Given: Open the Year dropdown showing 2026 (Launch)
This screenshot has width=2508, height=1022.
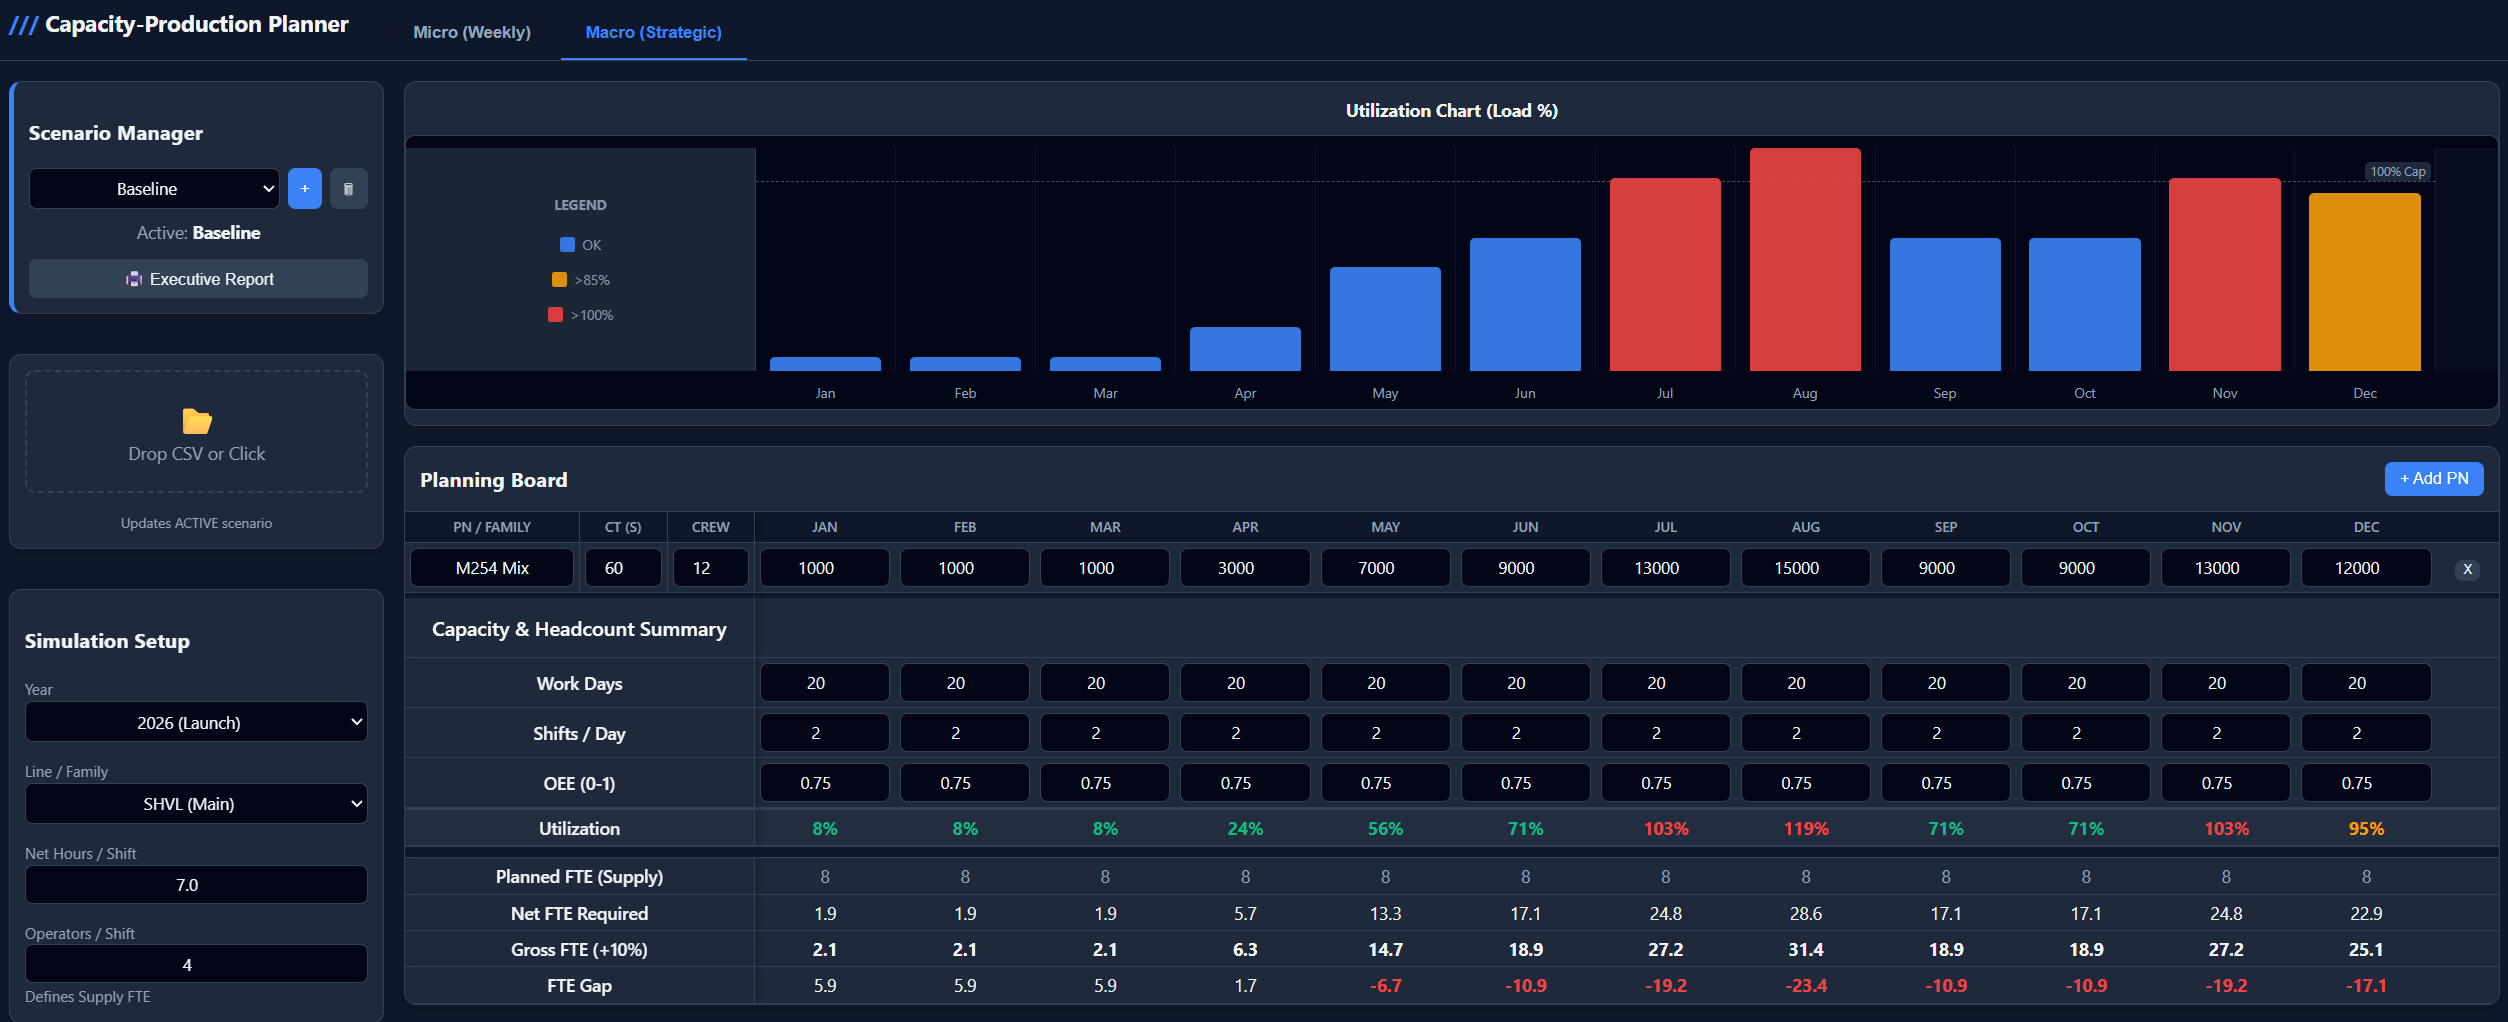Looking at the screenshot, I should pyautogui.click(x=196, y=721).
